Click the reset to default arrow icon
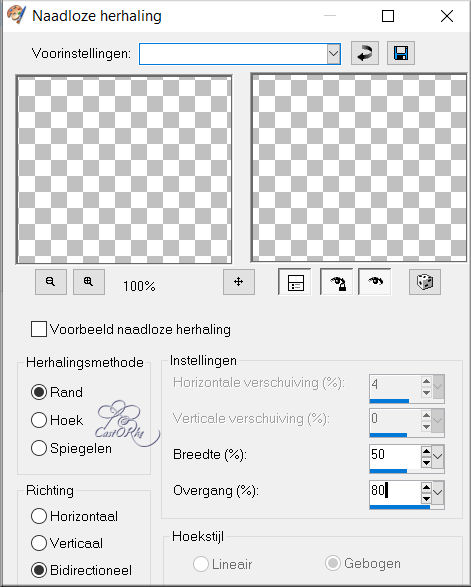 tap(365, 53)
